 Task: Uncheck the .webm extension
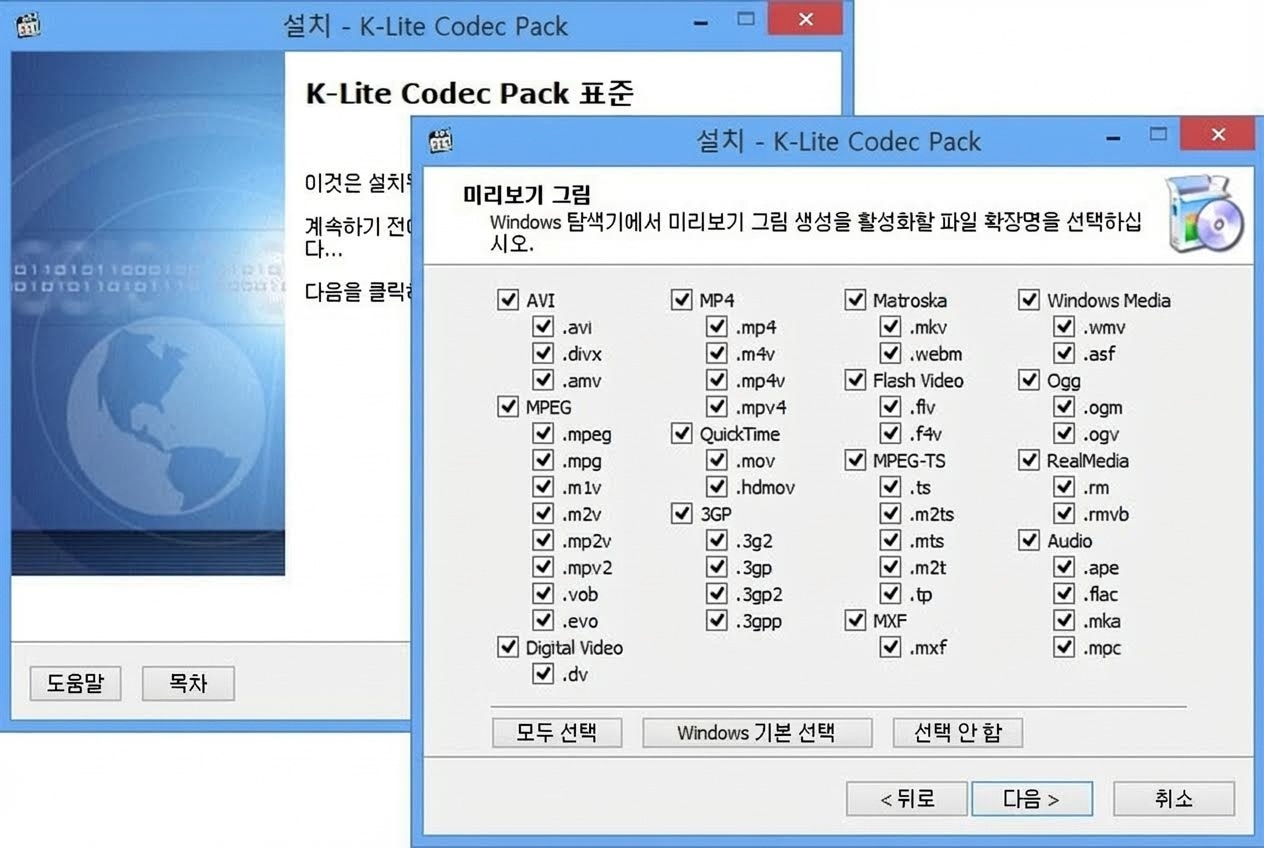(891, 353)
